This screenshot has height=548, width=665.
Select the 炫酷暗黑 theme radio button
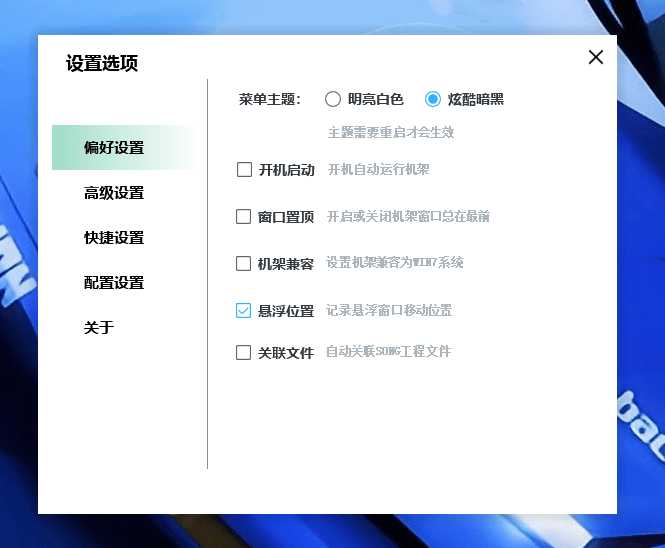click(433, 99)
